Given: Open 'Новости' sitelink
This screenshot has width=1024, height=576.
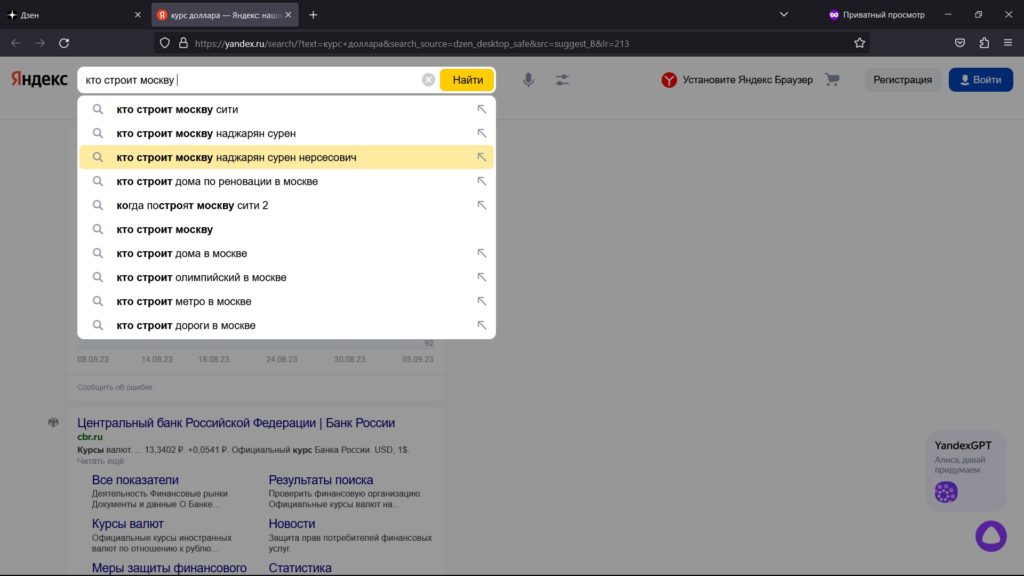Looking at the screenshot, I should pos(292,524).
